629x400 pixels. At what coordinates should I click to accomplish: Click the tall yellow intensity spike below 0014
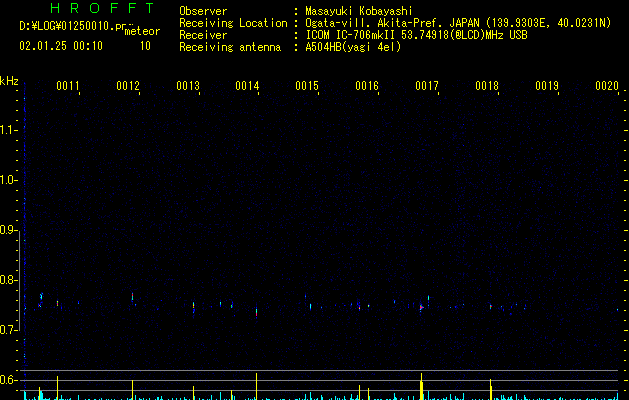coord(257,386)
